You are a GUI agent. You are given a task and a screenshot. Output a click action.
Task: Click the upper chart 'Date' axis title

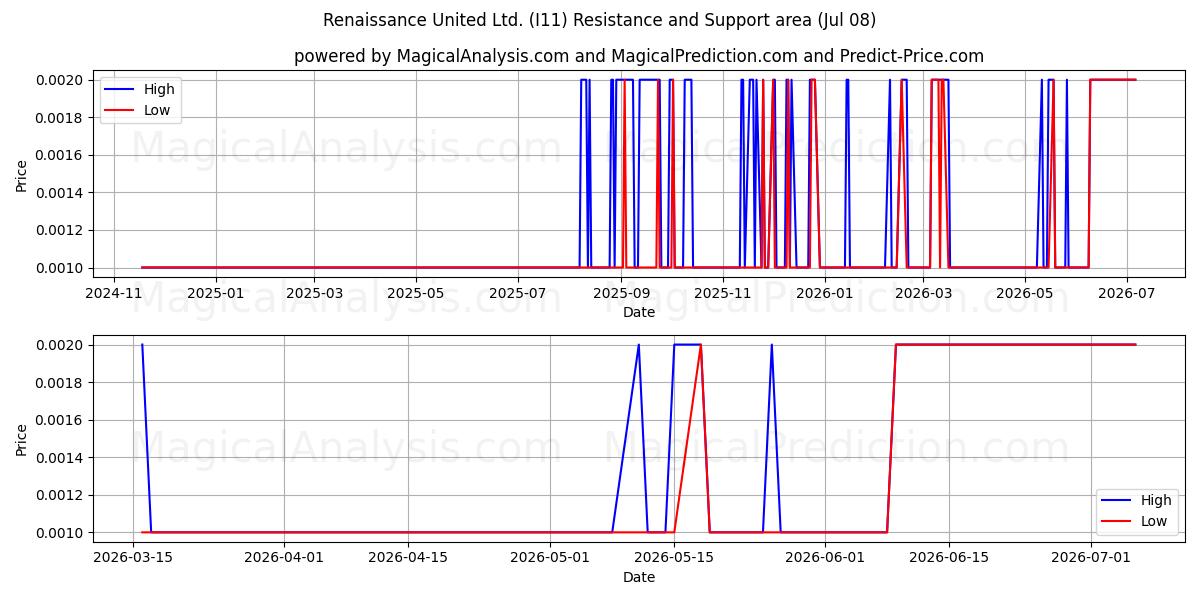coord(639,312)
